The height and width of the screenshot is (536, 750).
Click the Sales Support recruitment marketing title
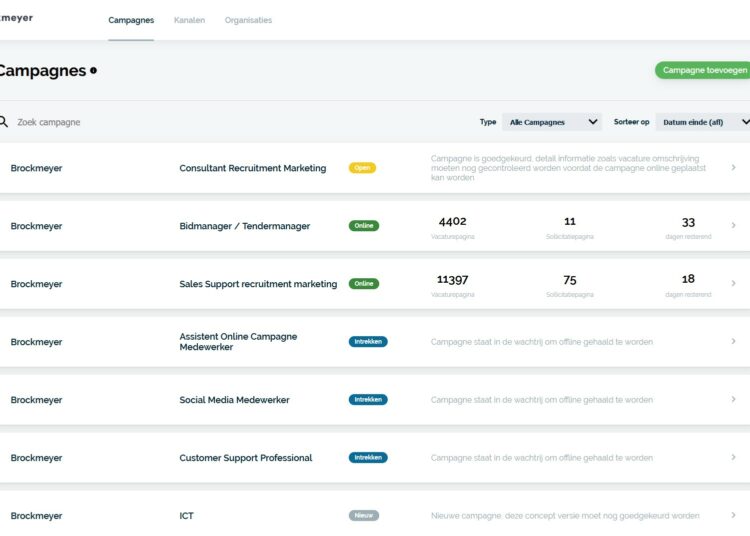point(258,284)
